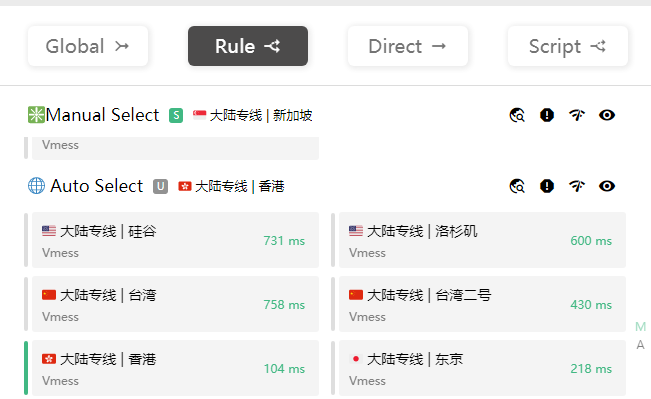Toggle eye visibility for the Auto Select group
651x399 pixels.
(607, 186)
